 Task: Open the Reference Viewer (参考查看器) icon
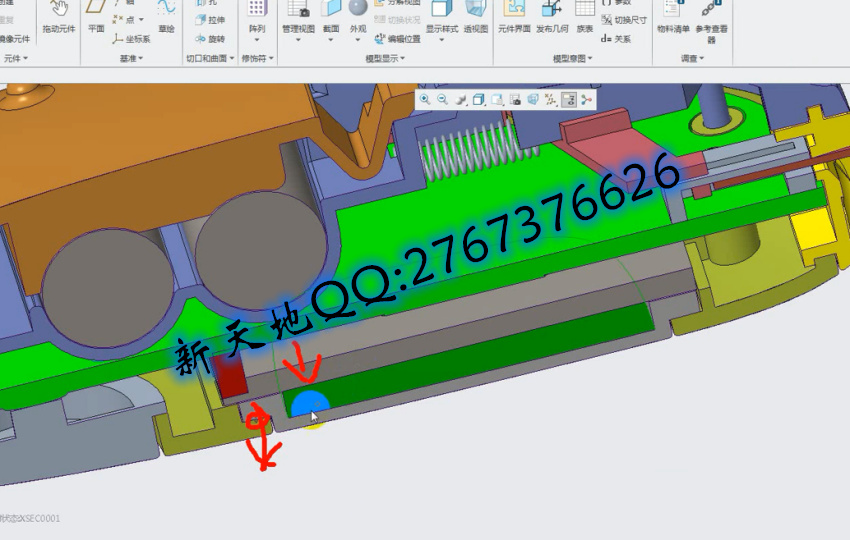711,12
